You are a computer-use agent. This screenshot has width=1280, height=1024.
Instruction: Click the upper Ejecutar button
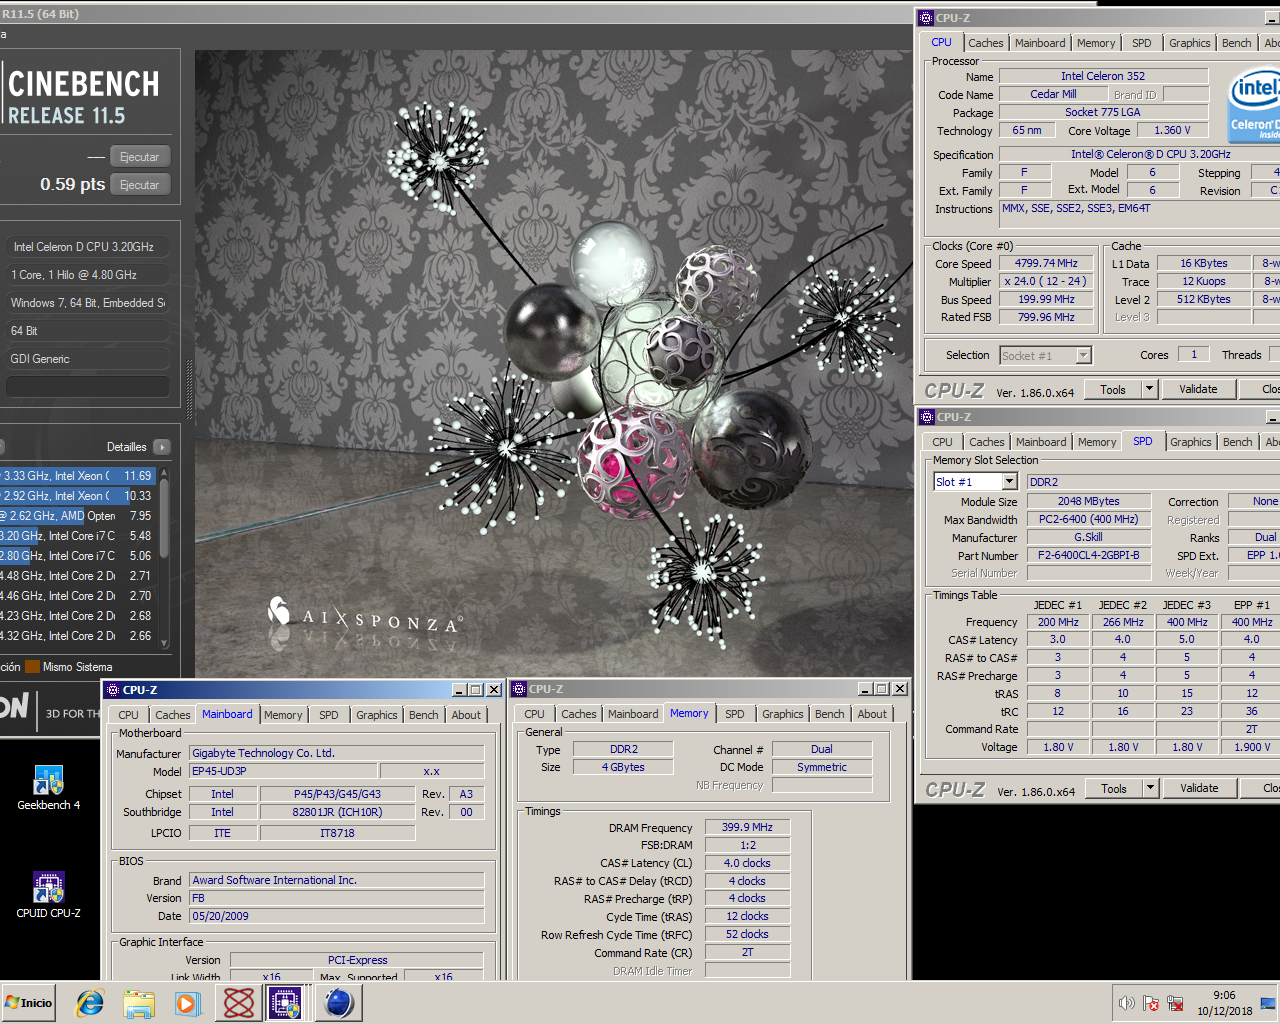139,157
